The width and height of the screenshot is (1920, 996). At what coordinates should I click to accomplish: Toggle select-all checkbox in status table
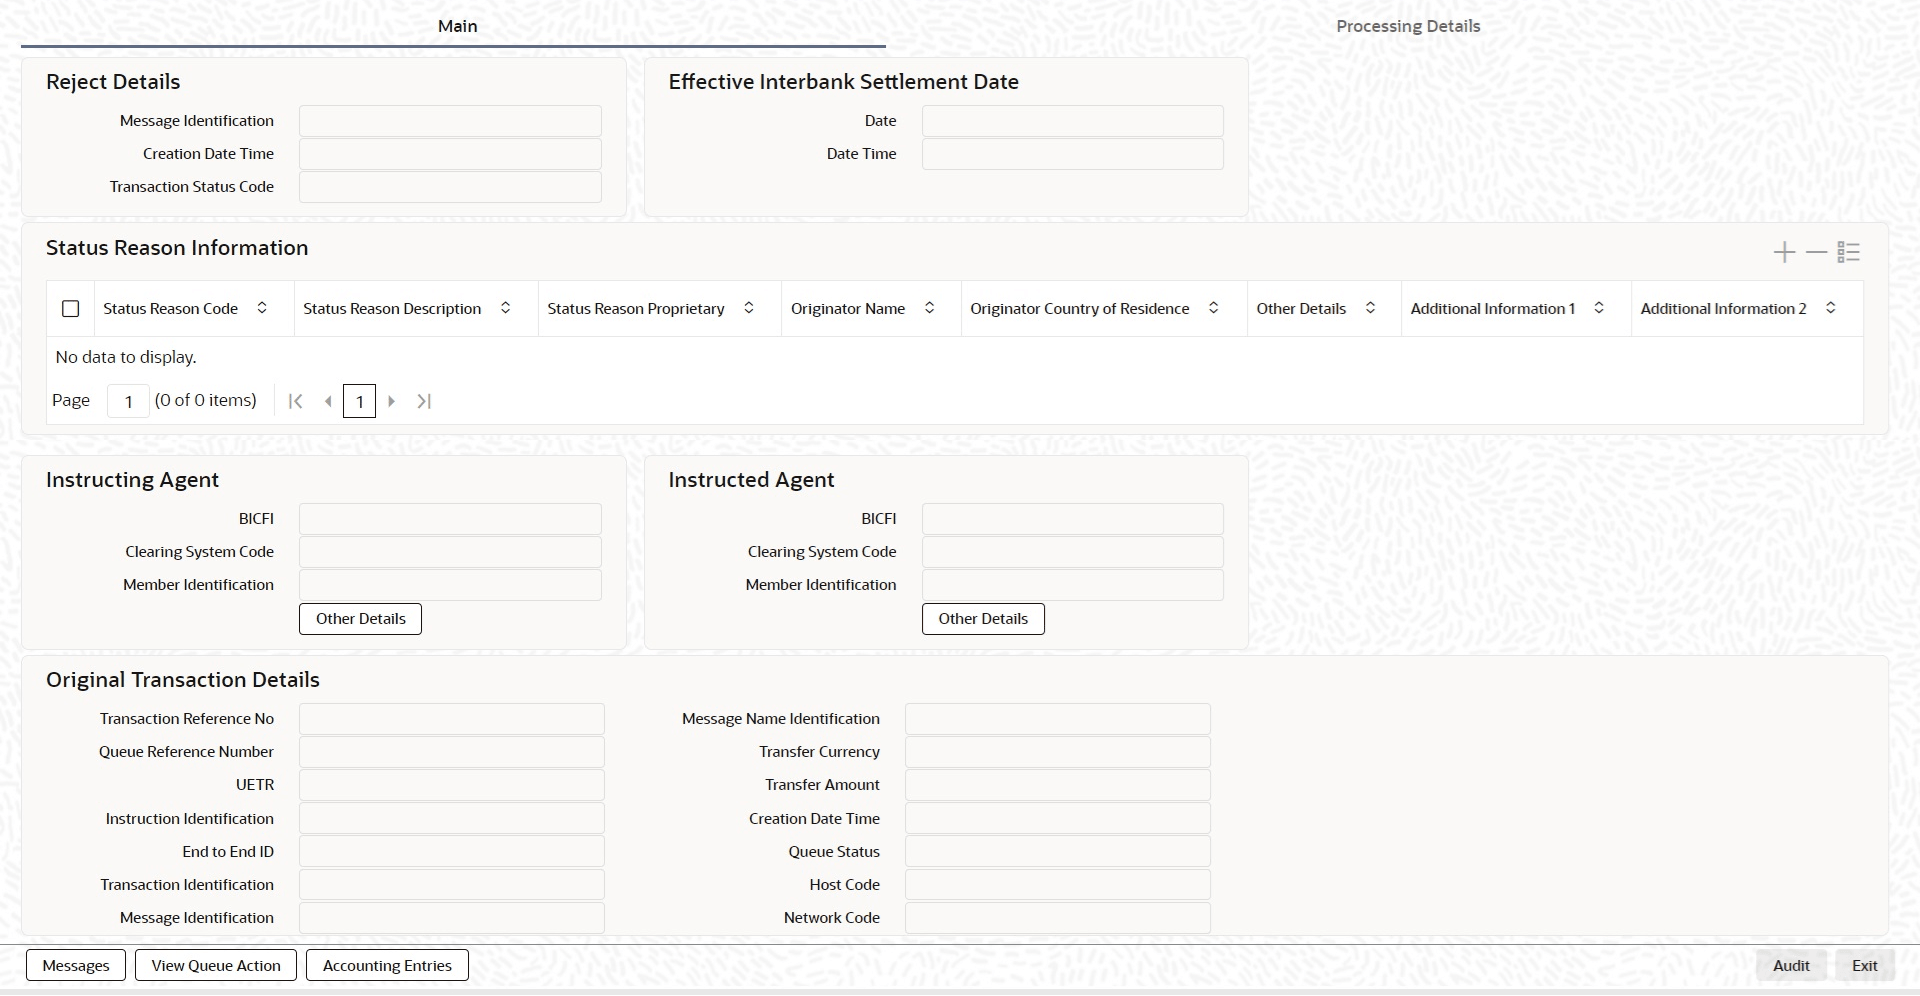[x=71, y=309]
